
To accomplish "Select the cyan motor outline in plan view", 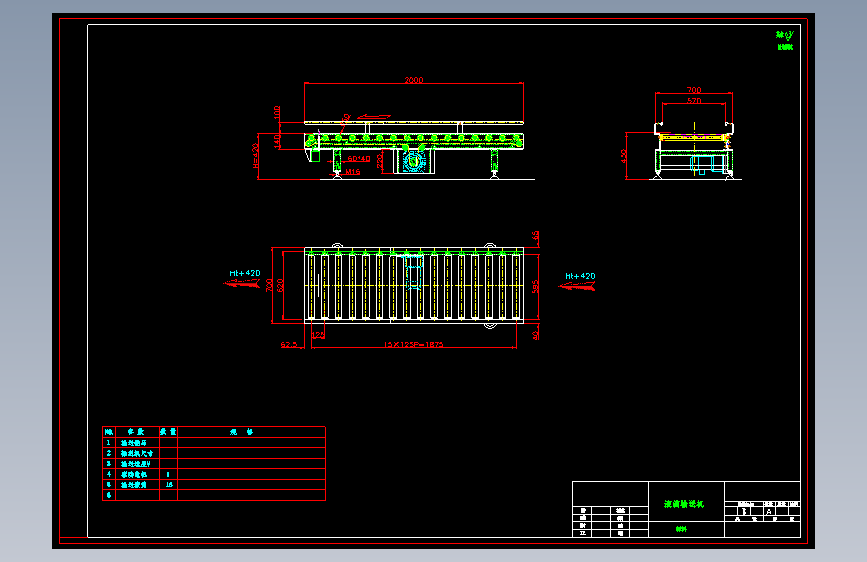I will [414, 274].
